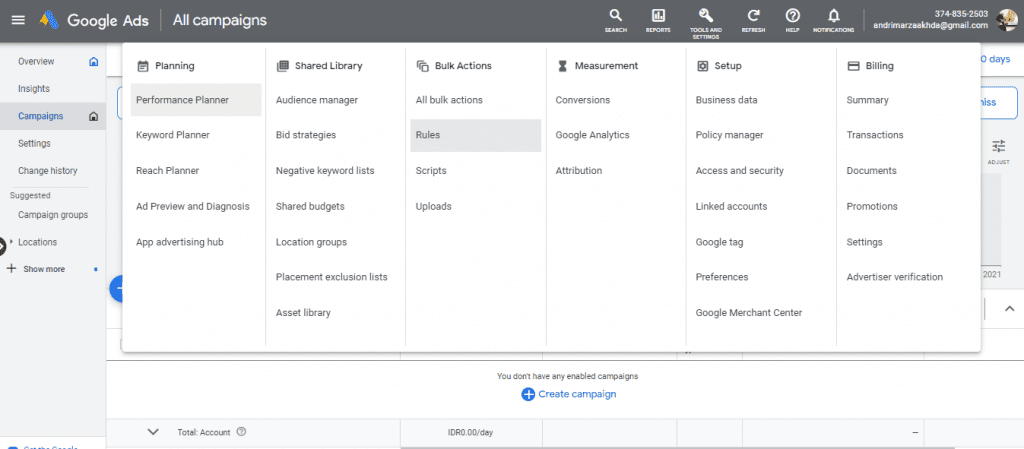Image resolution: width=1024 pixels, height=449 pixels.
Task: Open the hamburger main menu
Action: (x=18, y=20)
